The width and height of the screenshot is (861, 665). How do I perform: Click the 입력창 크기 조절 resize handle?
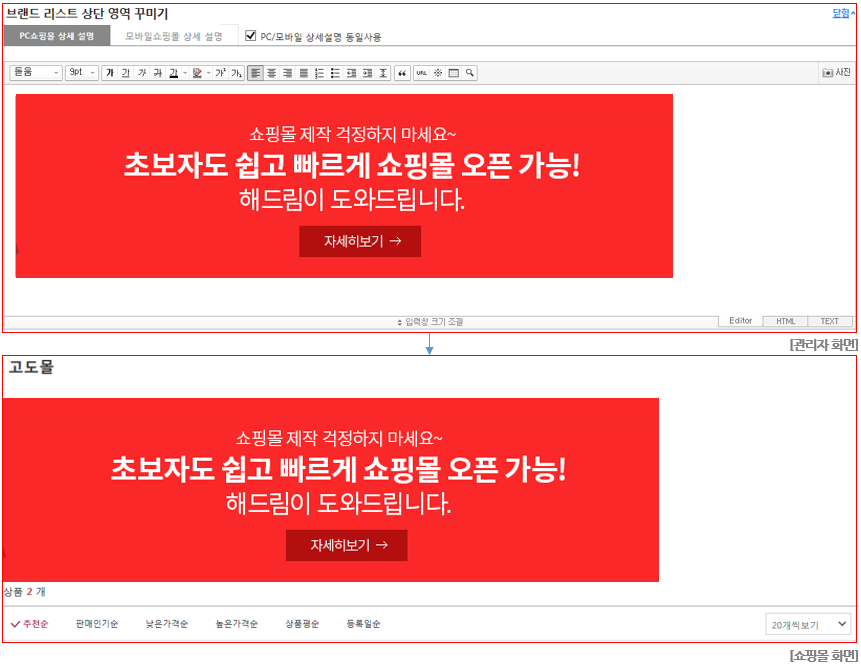(x=430, y=322)
